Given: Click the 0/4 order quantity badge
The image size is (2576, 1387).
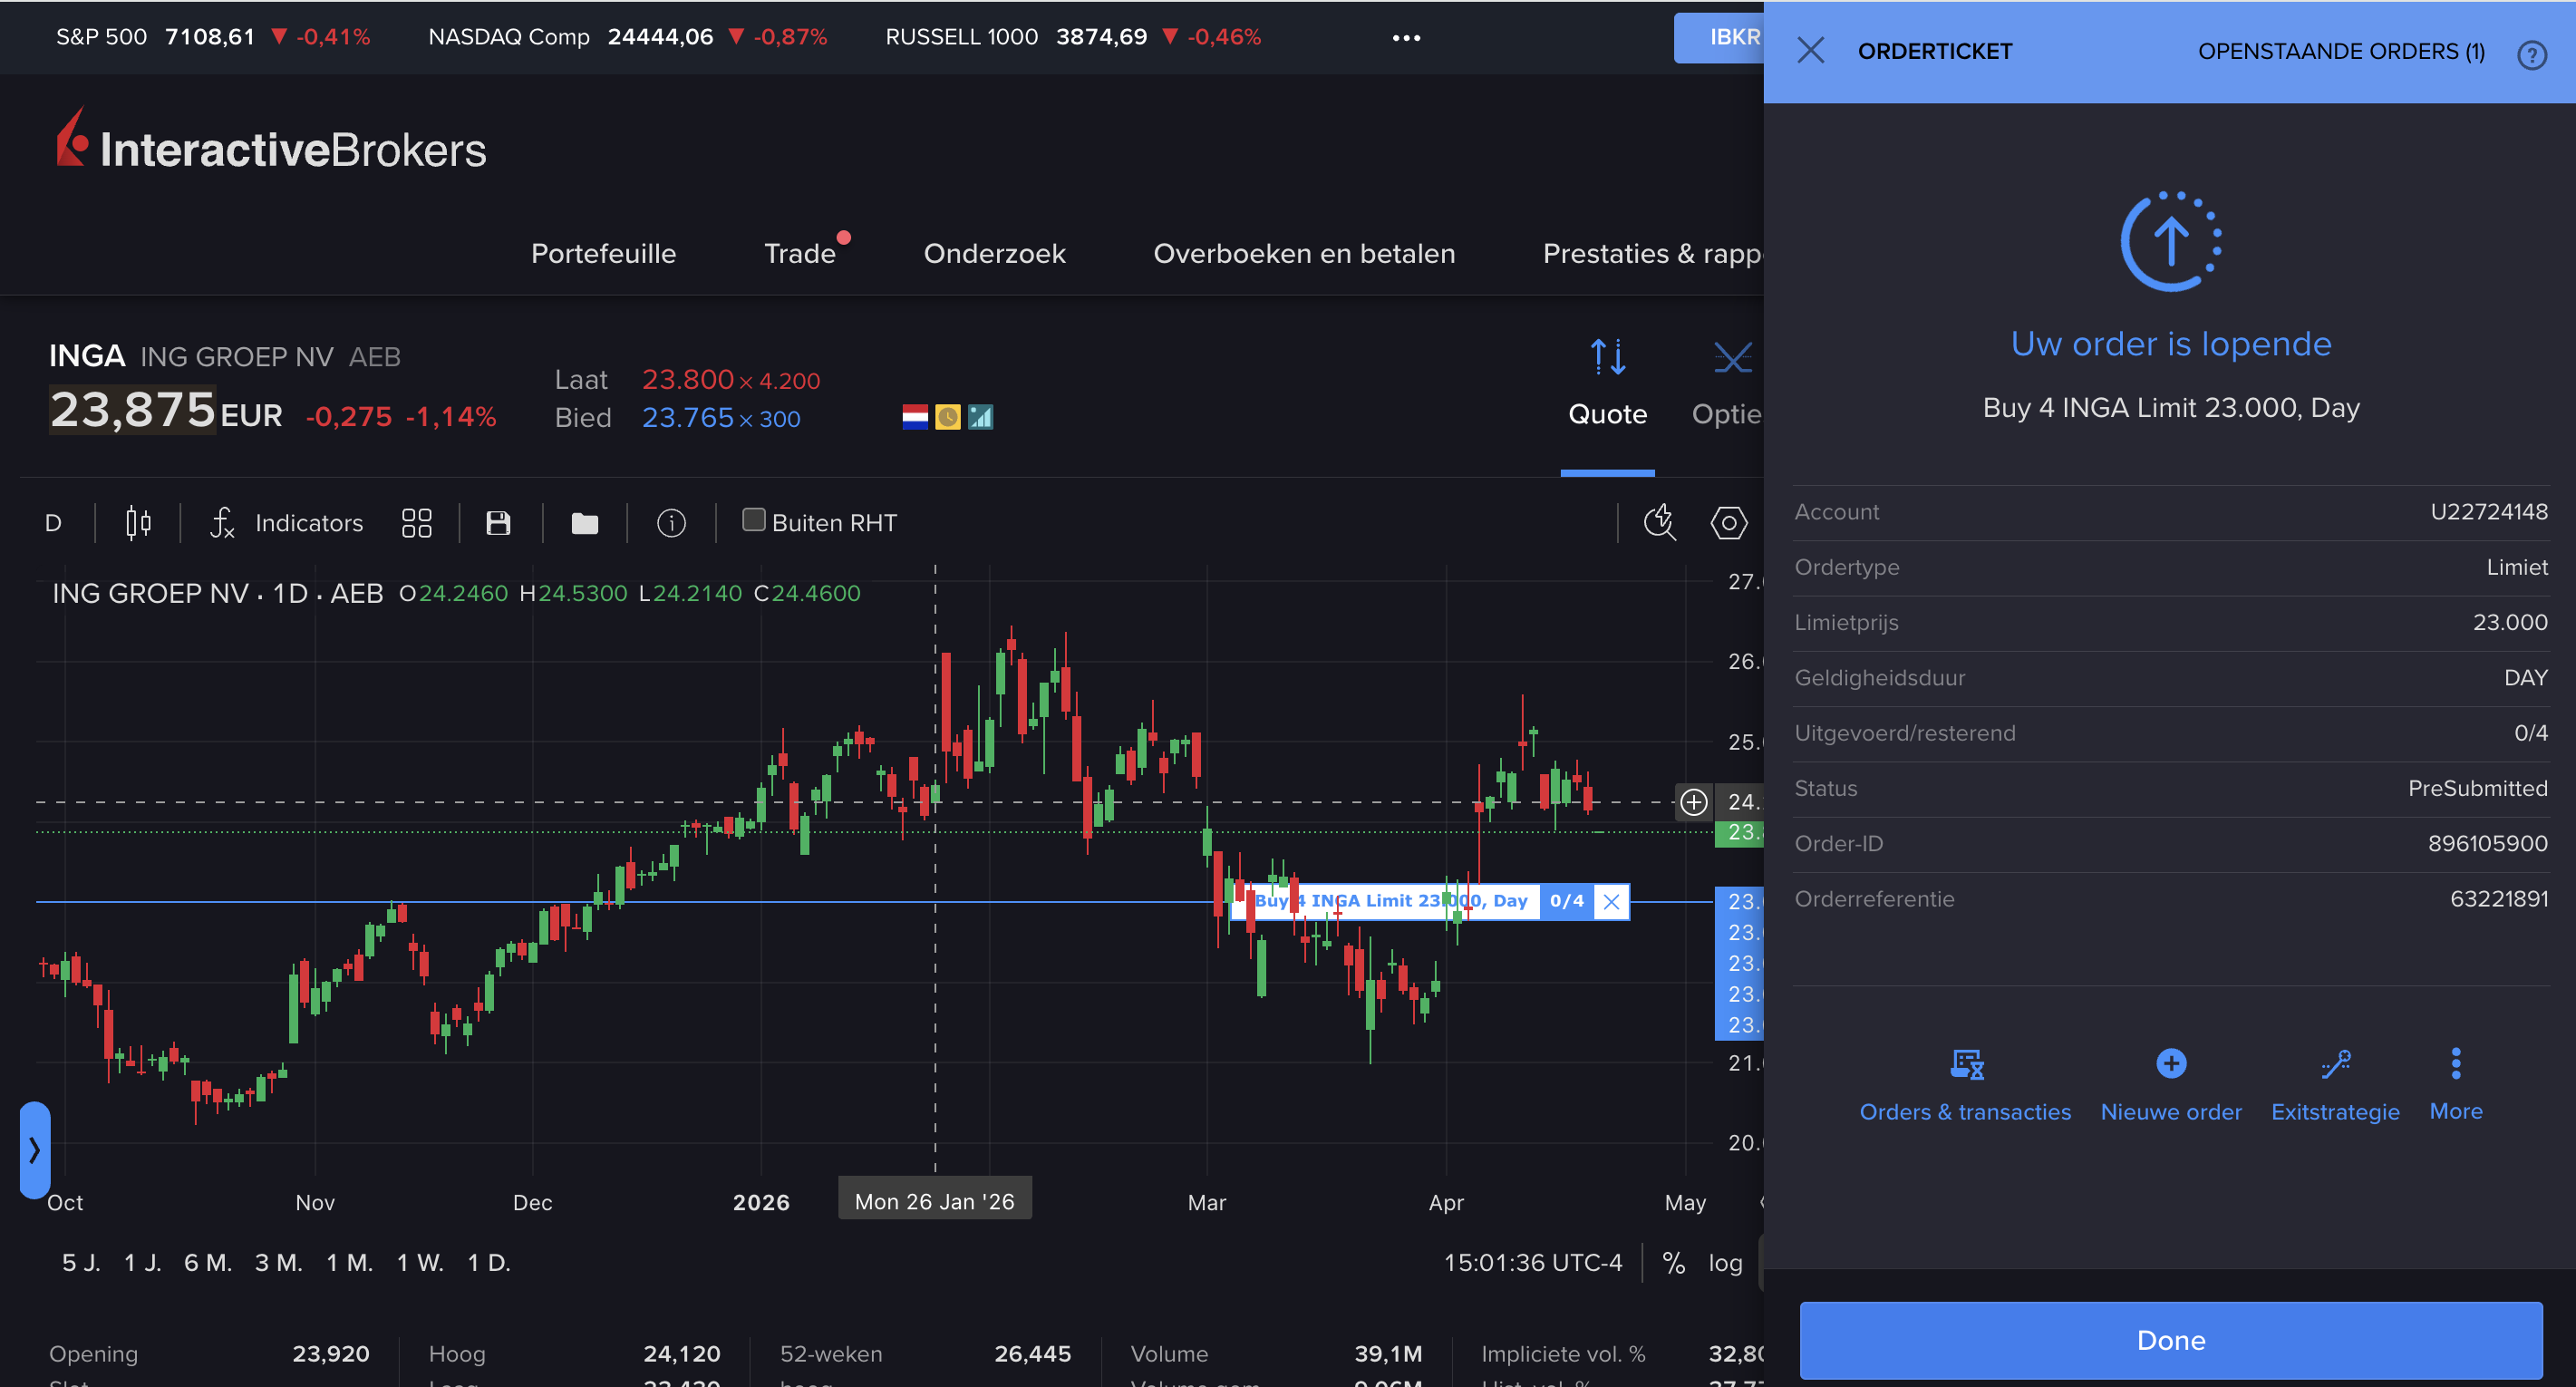Looking at the screenshot, I should pyautogui.click(x=1566, y=901).
